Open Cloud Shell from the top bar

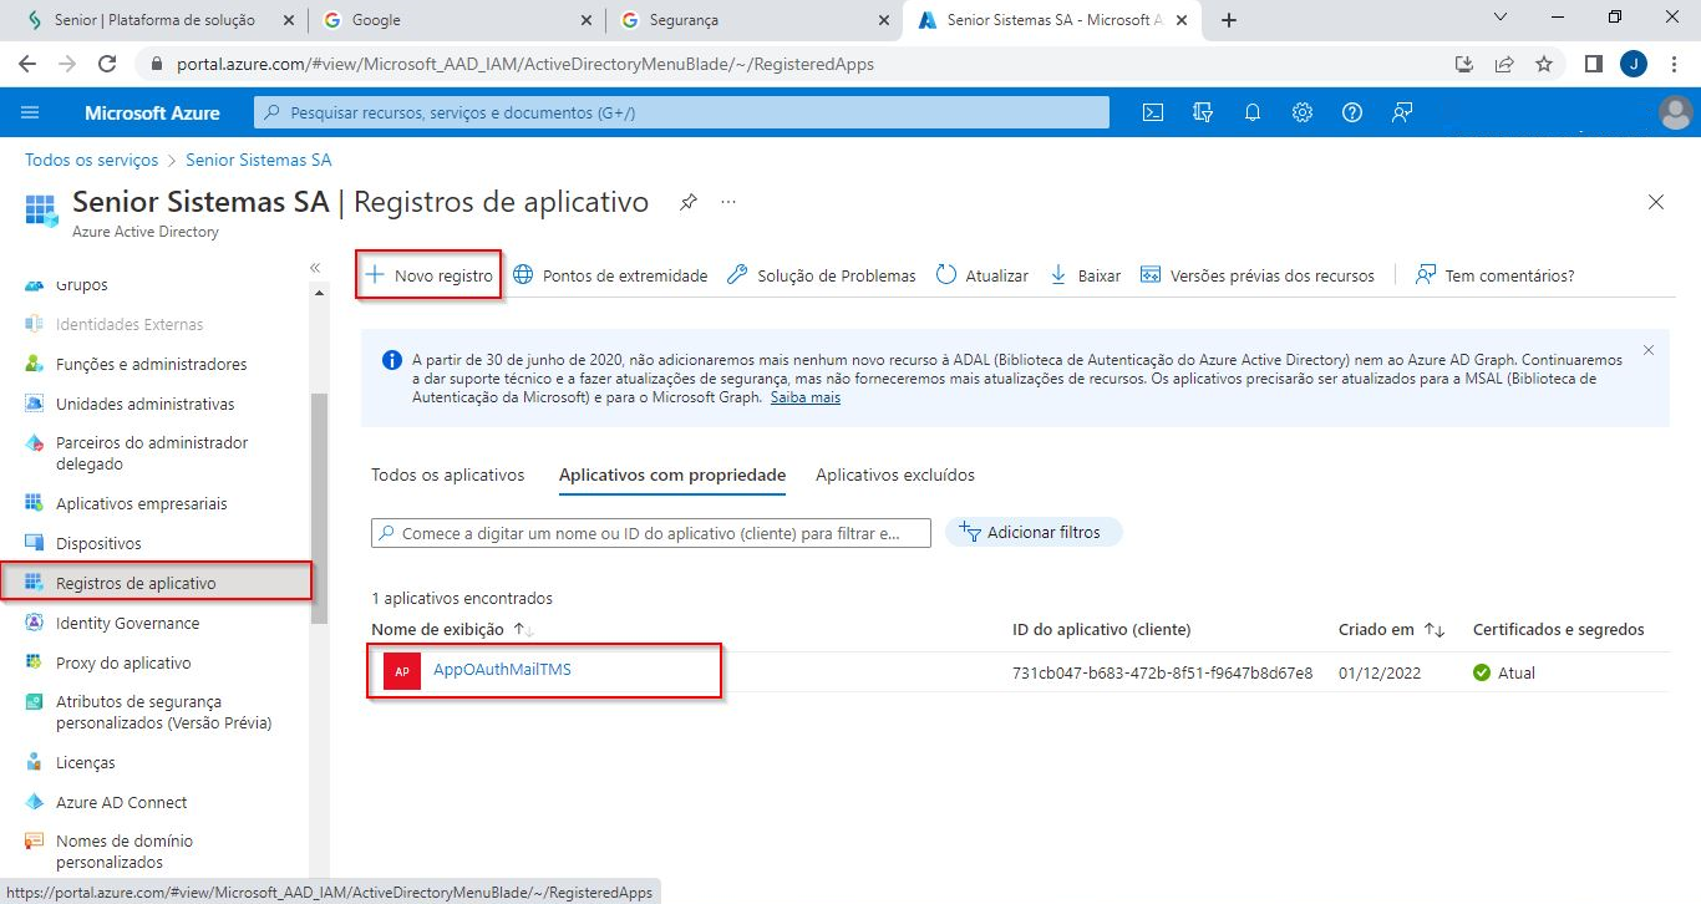pyautogui.click(x=1153, y=112)
